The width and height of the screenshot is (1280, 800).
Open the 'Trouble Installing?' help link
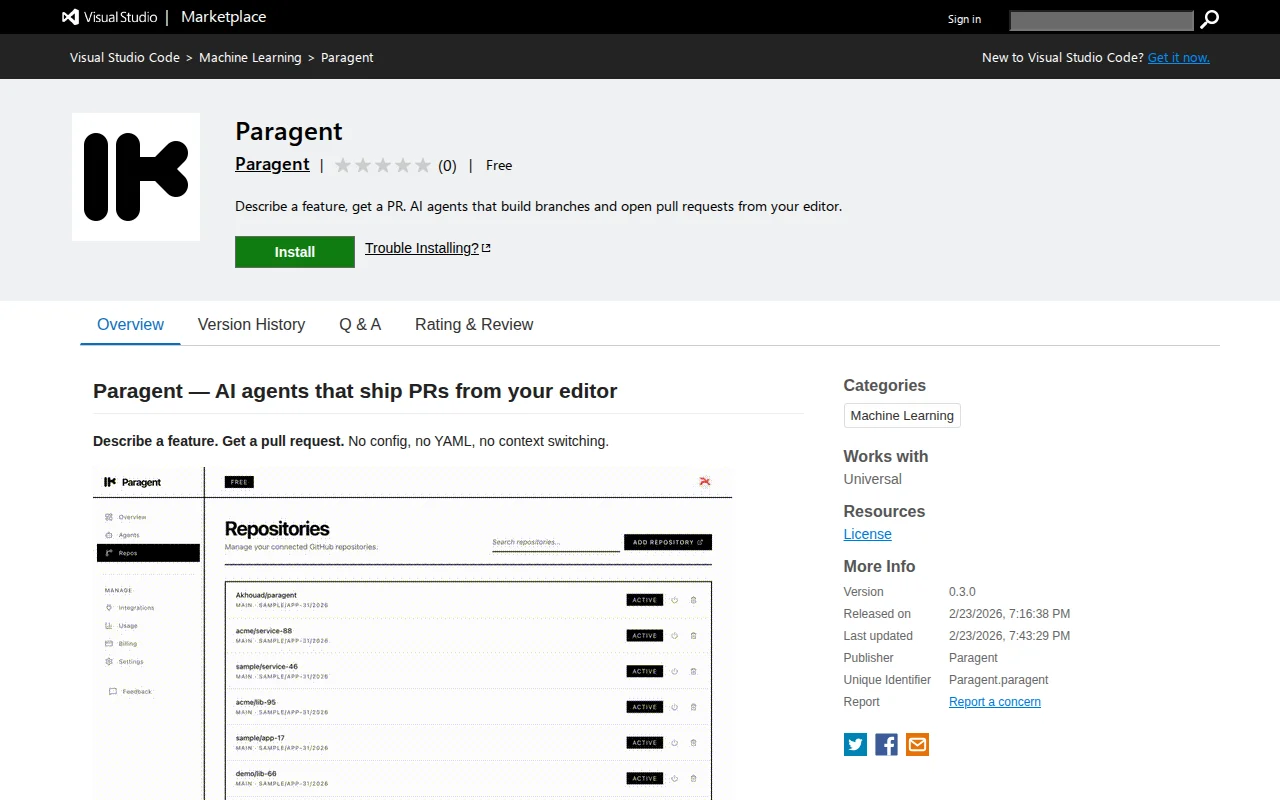(x=428, y=248)
